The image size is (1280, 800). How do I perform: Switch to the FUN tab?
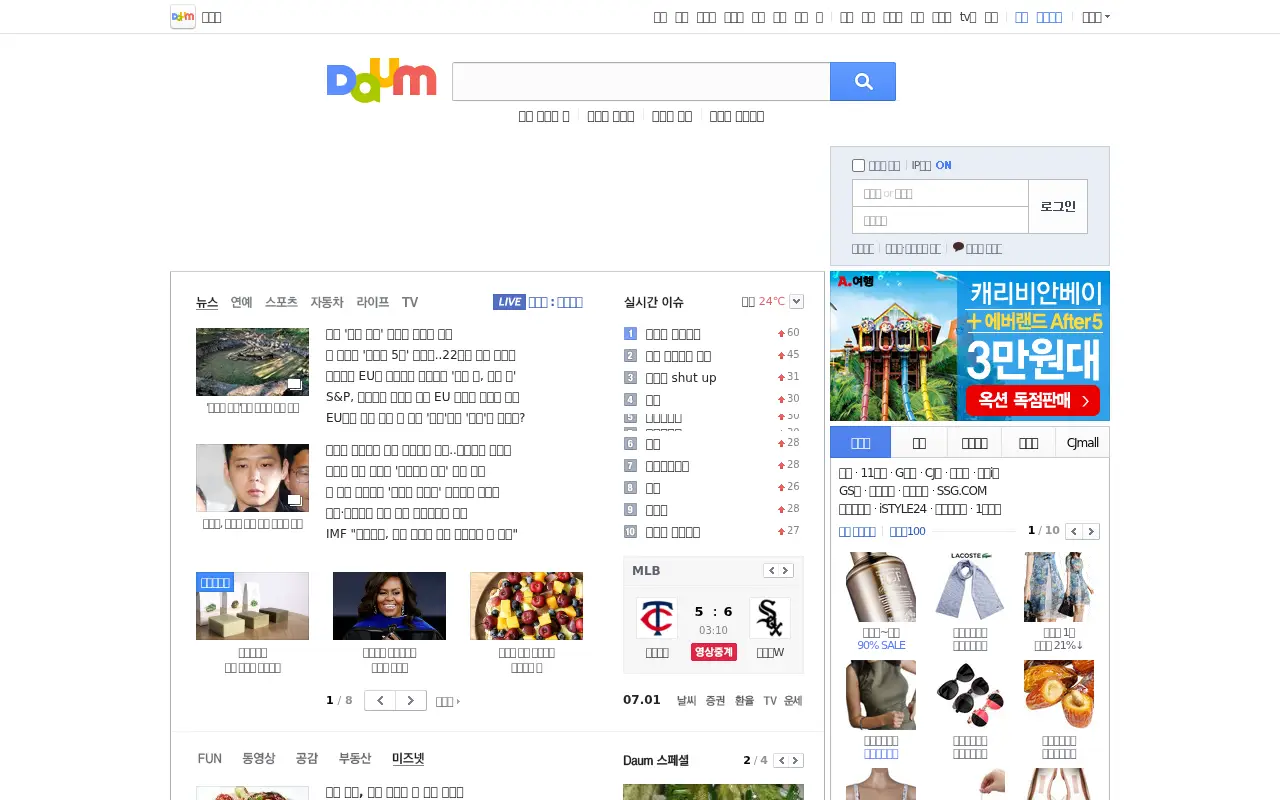tap(210, 759)
